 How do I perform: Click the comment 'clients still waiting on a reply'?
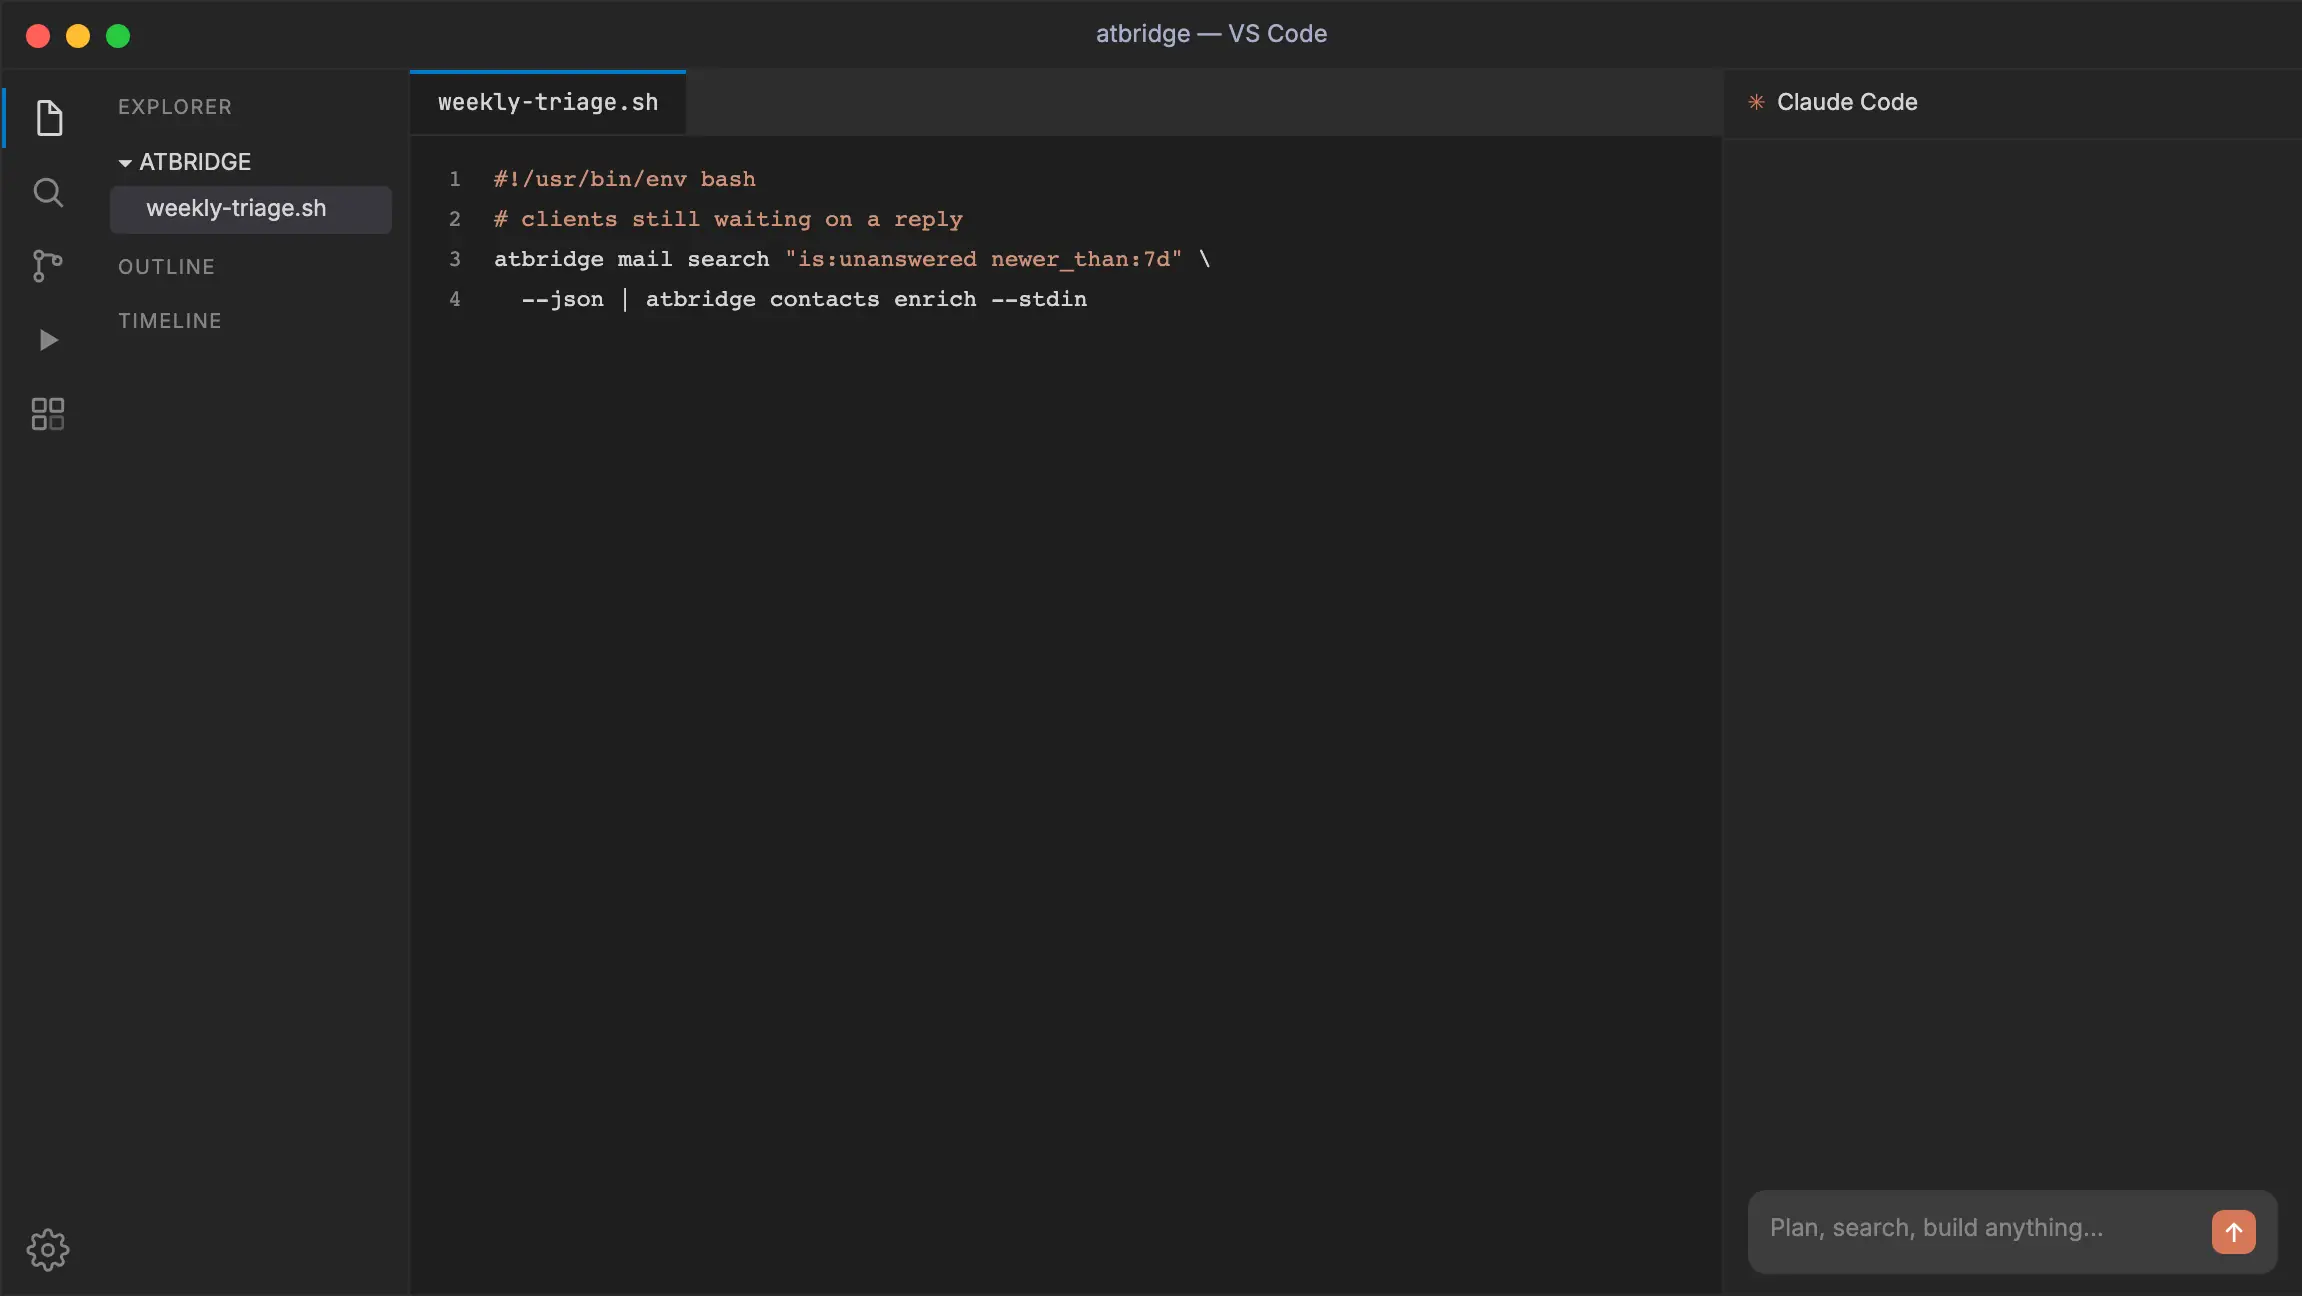(x=742, y=219)
